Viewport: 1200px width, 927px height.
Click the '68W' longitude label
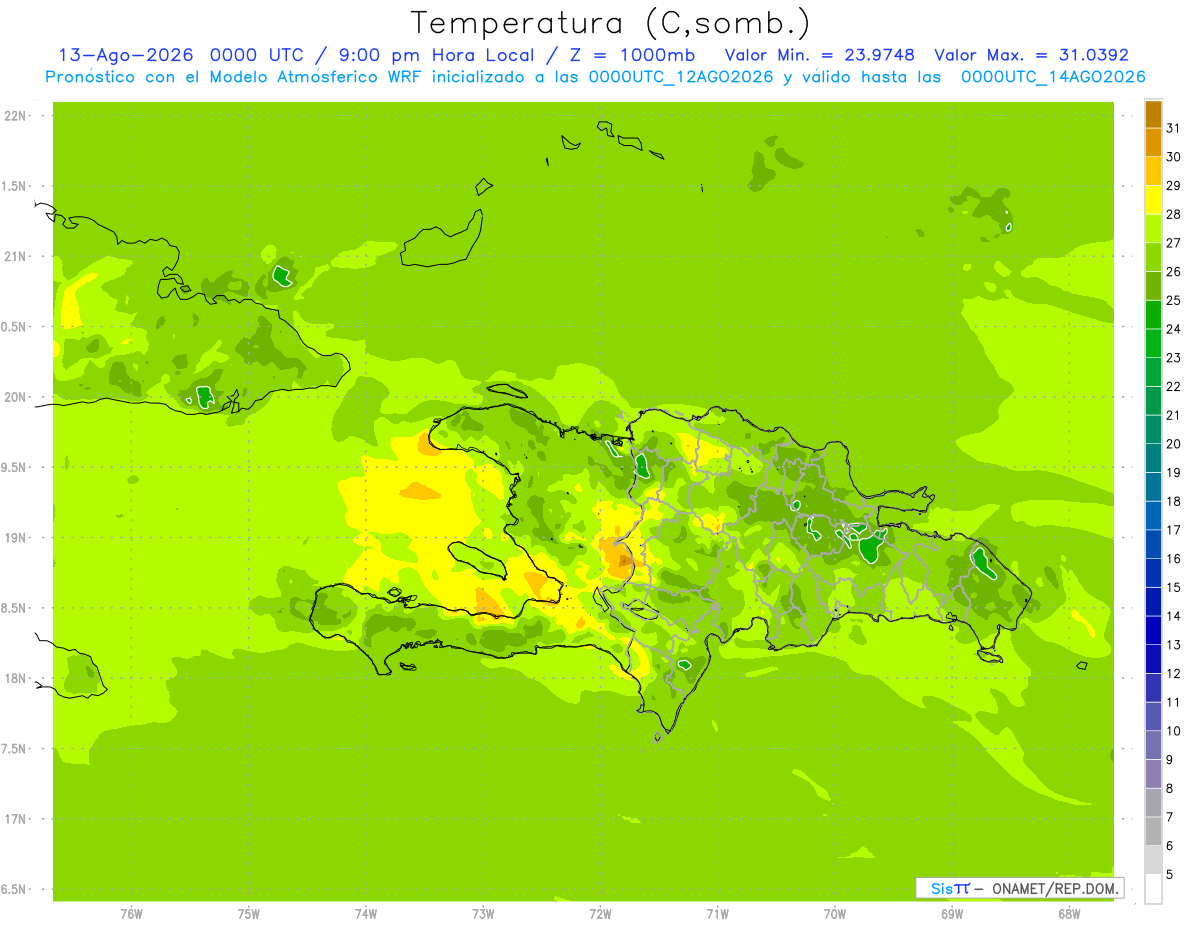(x=1069, y=914)
